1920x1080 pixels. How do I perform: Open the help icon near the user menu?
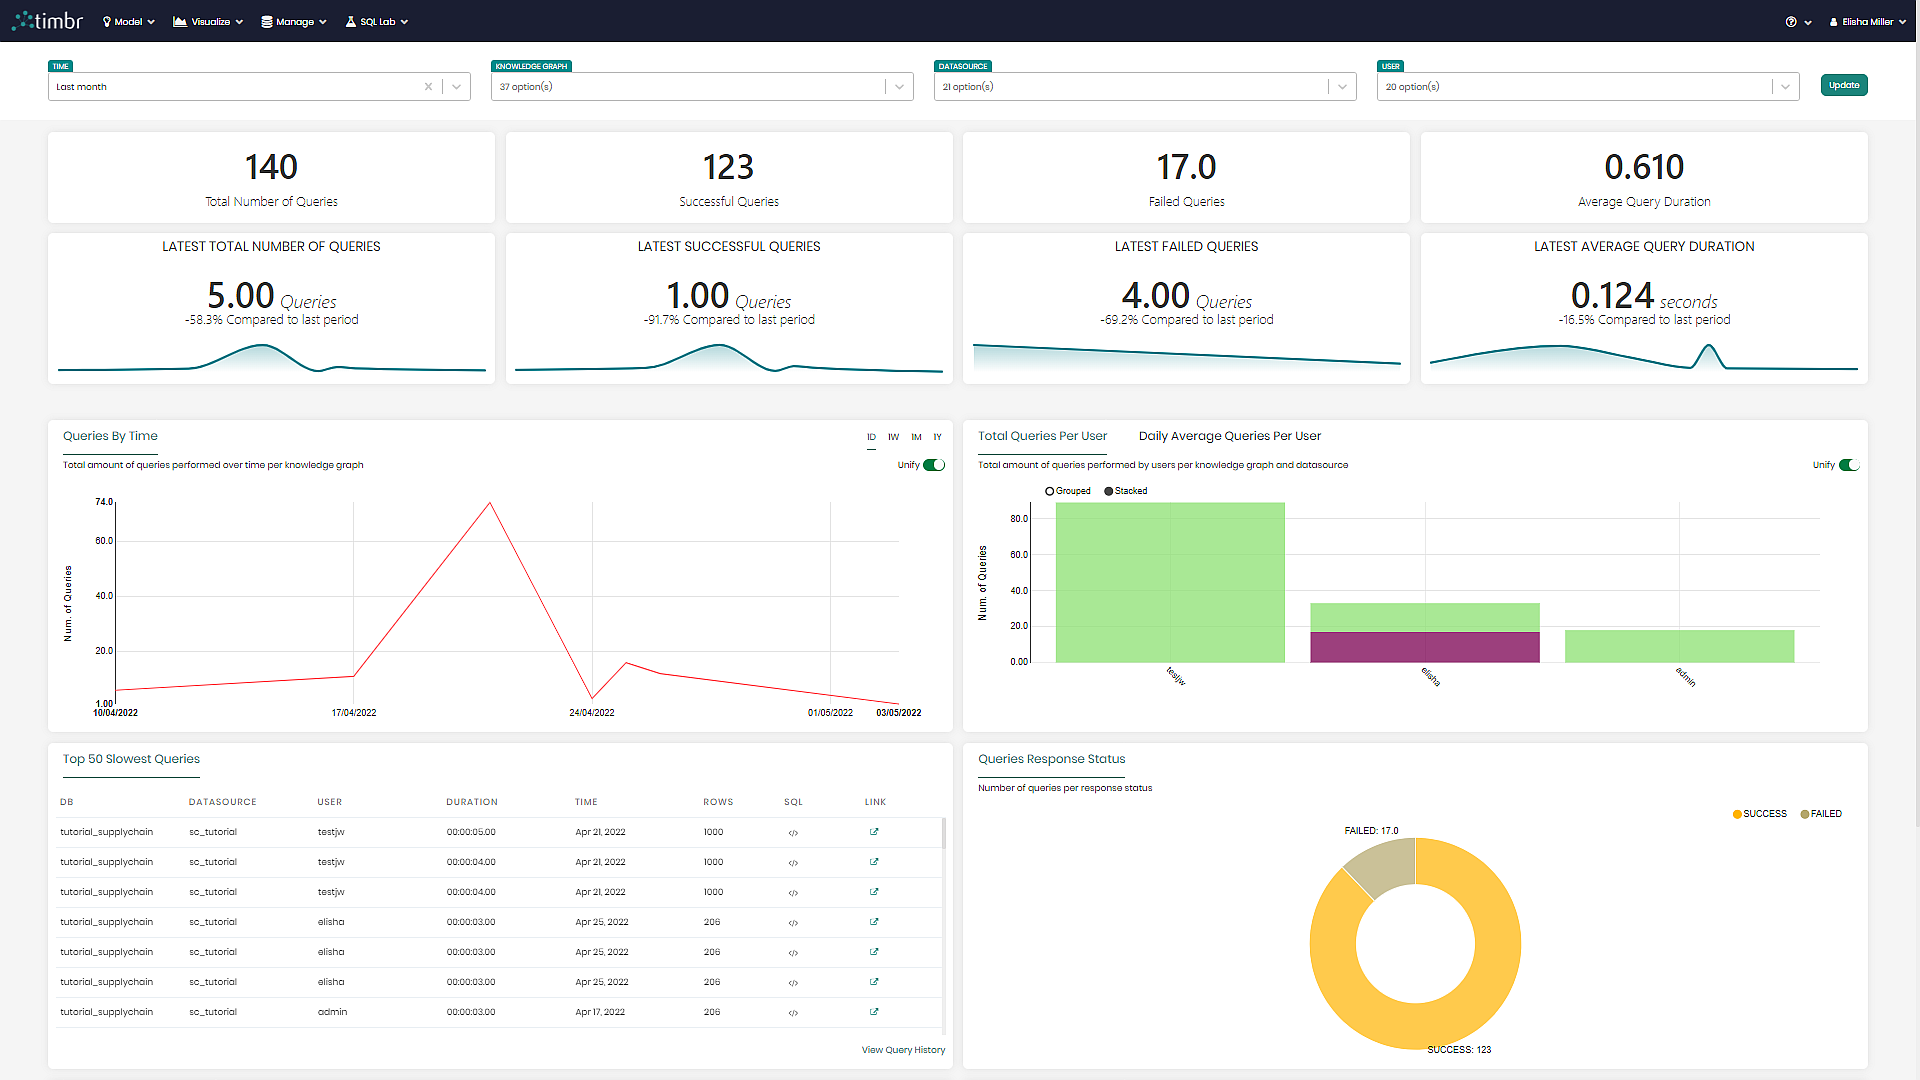pyautogui.click(x=1791, y=21)
